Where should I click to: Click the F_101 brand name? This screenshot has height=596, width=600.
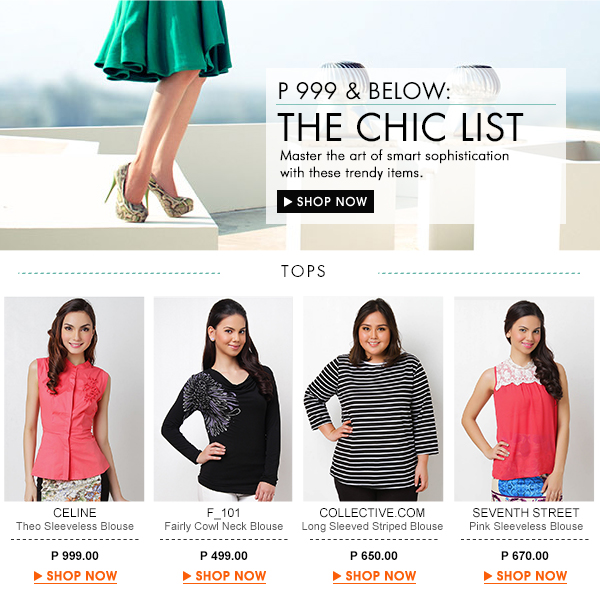coord(223,513)
